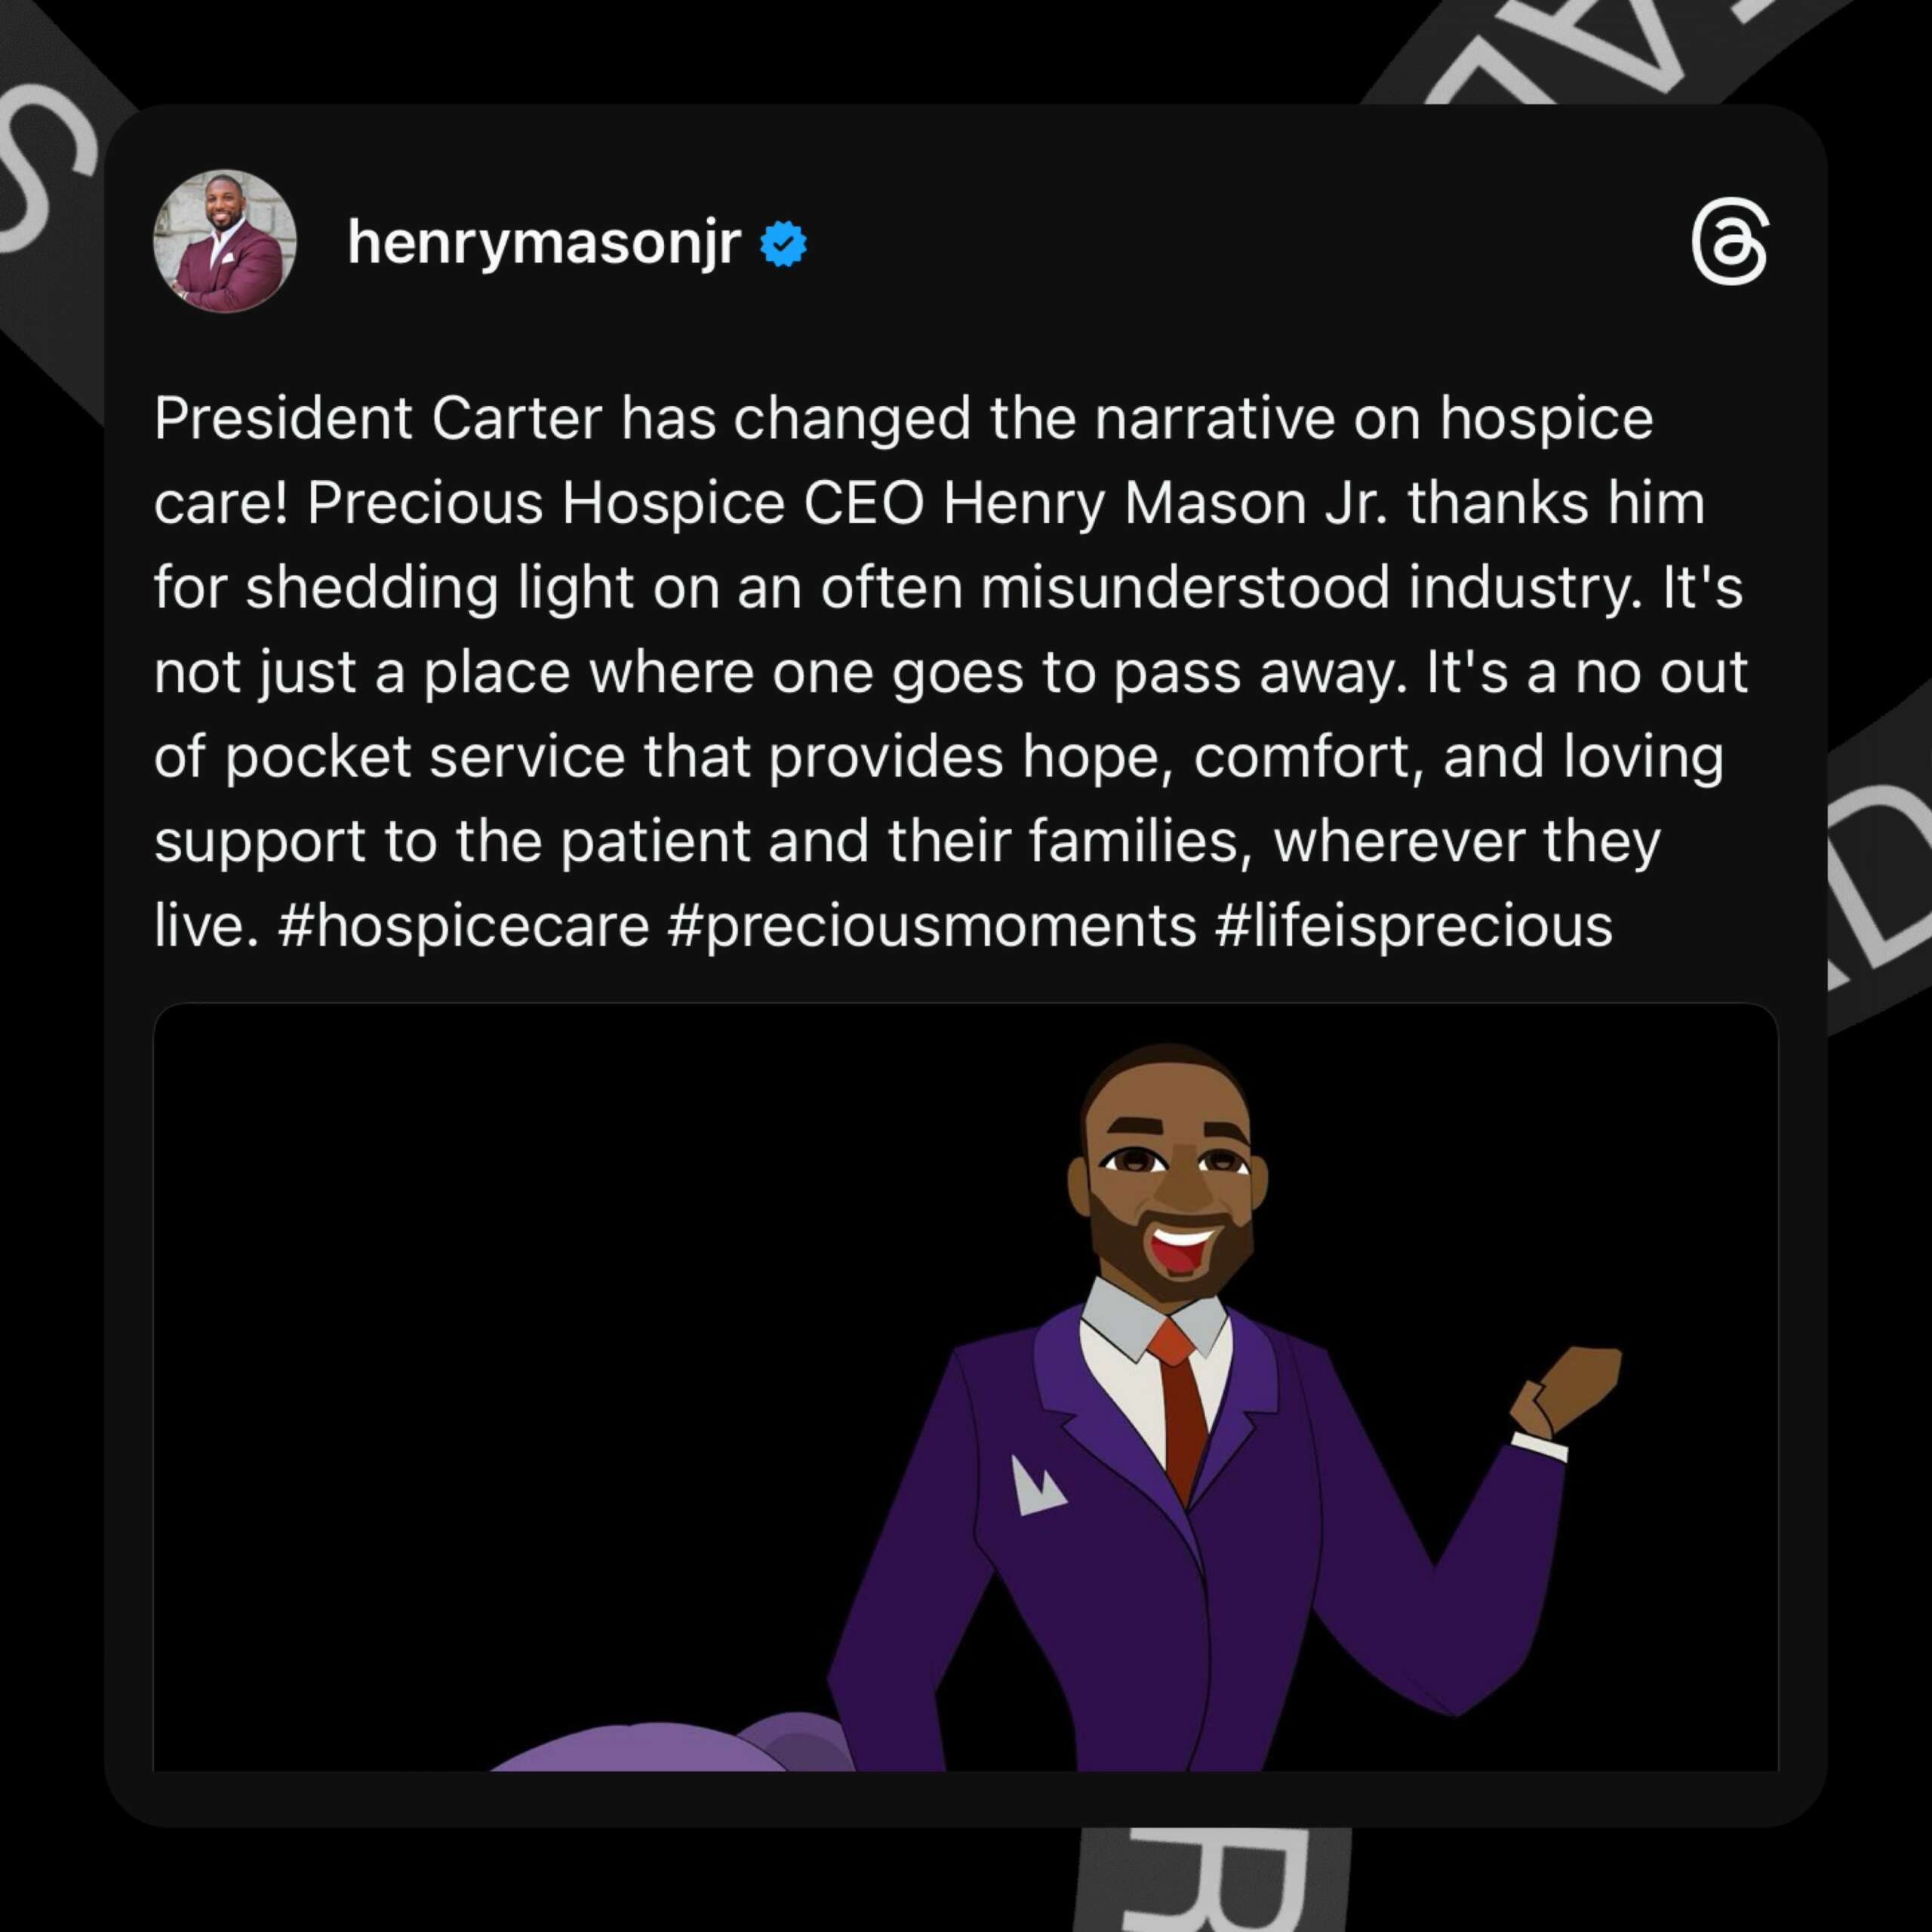Open the henrymasonjr profile avatar
Viewport: 1932px width, 1932px height.
[x=224, y=241]
